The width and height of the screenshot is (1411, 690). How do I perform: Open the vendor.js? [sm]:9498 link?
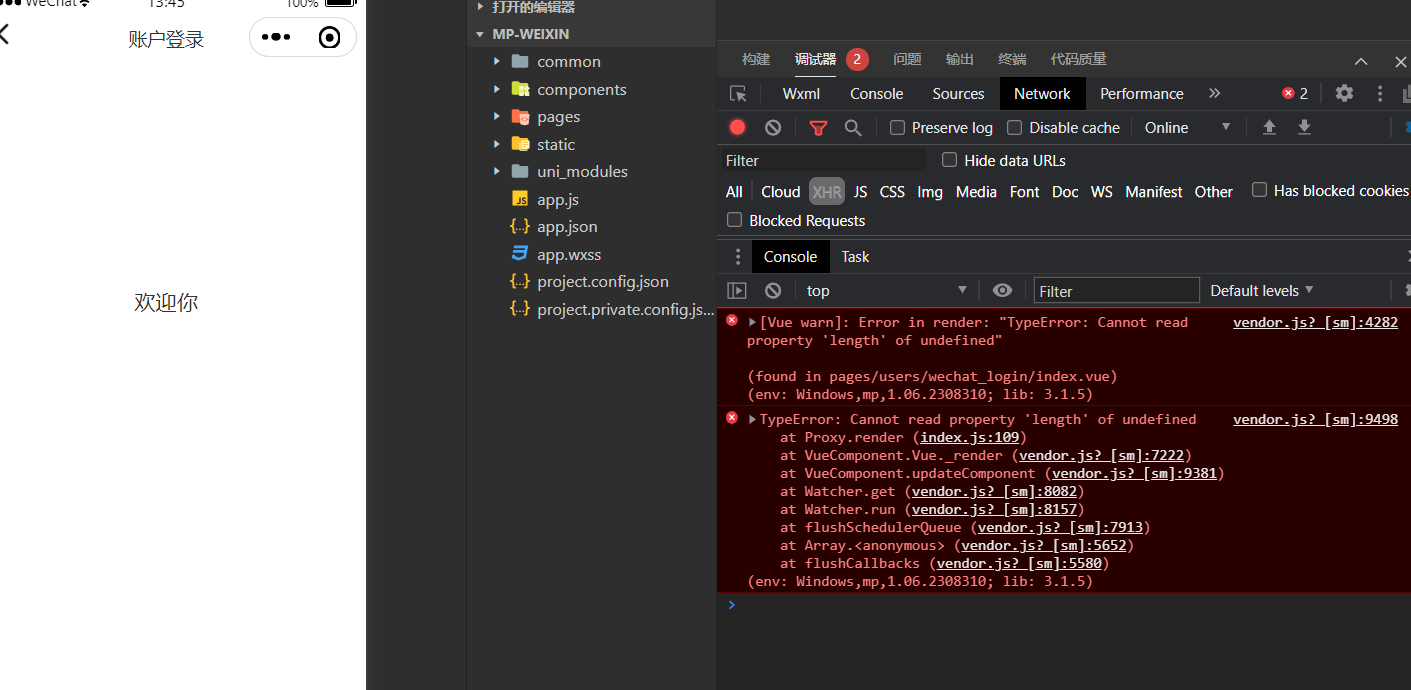[x=1315, y=419]
